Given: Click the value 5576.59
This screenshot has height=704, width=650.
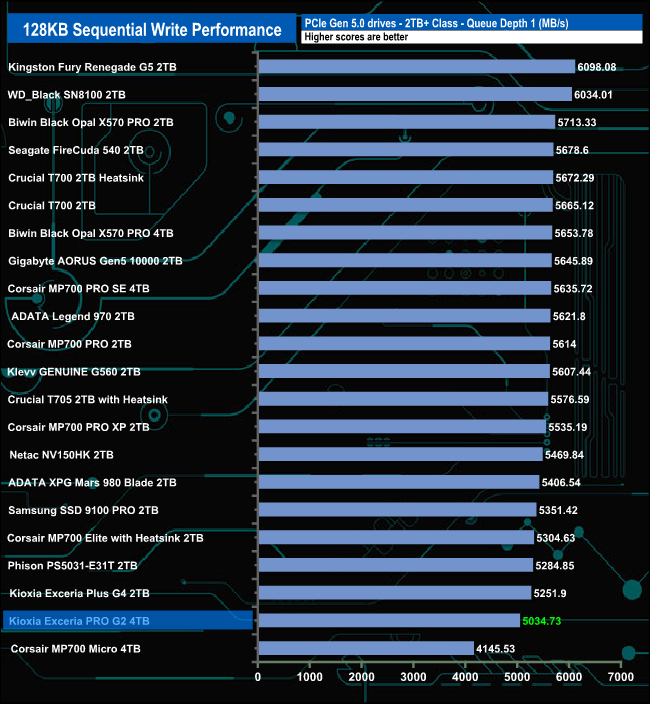Looking at the screenshot, I should click(x=570, y=400).
